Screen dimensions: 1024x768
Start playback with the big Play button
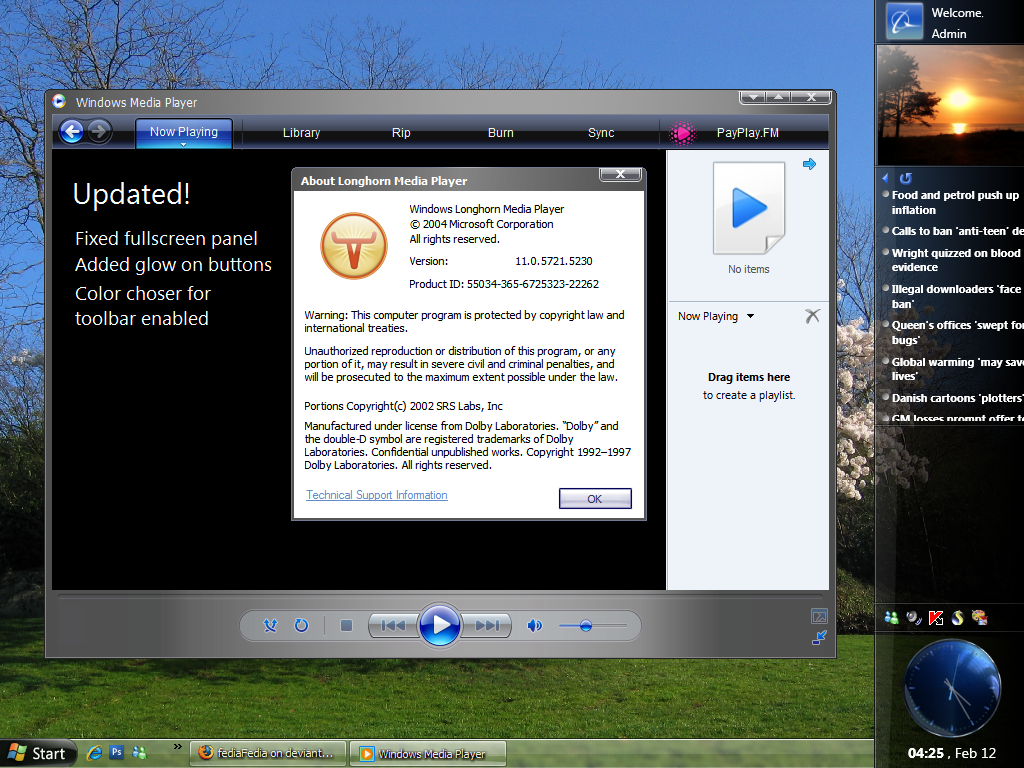440,625
